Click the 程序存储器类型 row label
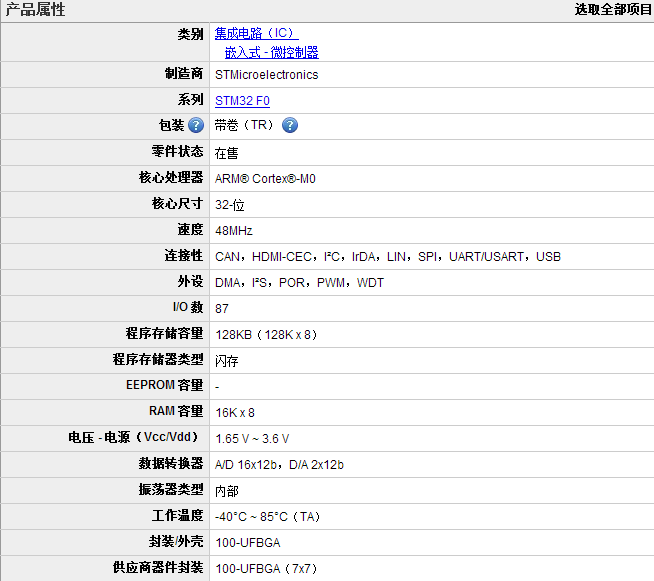The height and width of the screenshot is (581, 654). 157,360
